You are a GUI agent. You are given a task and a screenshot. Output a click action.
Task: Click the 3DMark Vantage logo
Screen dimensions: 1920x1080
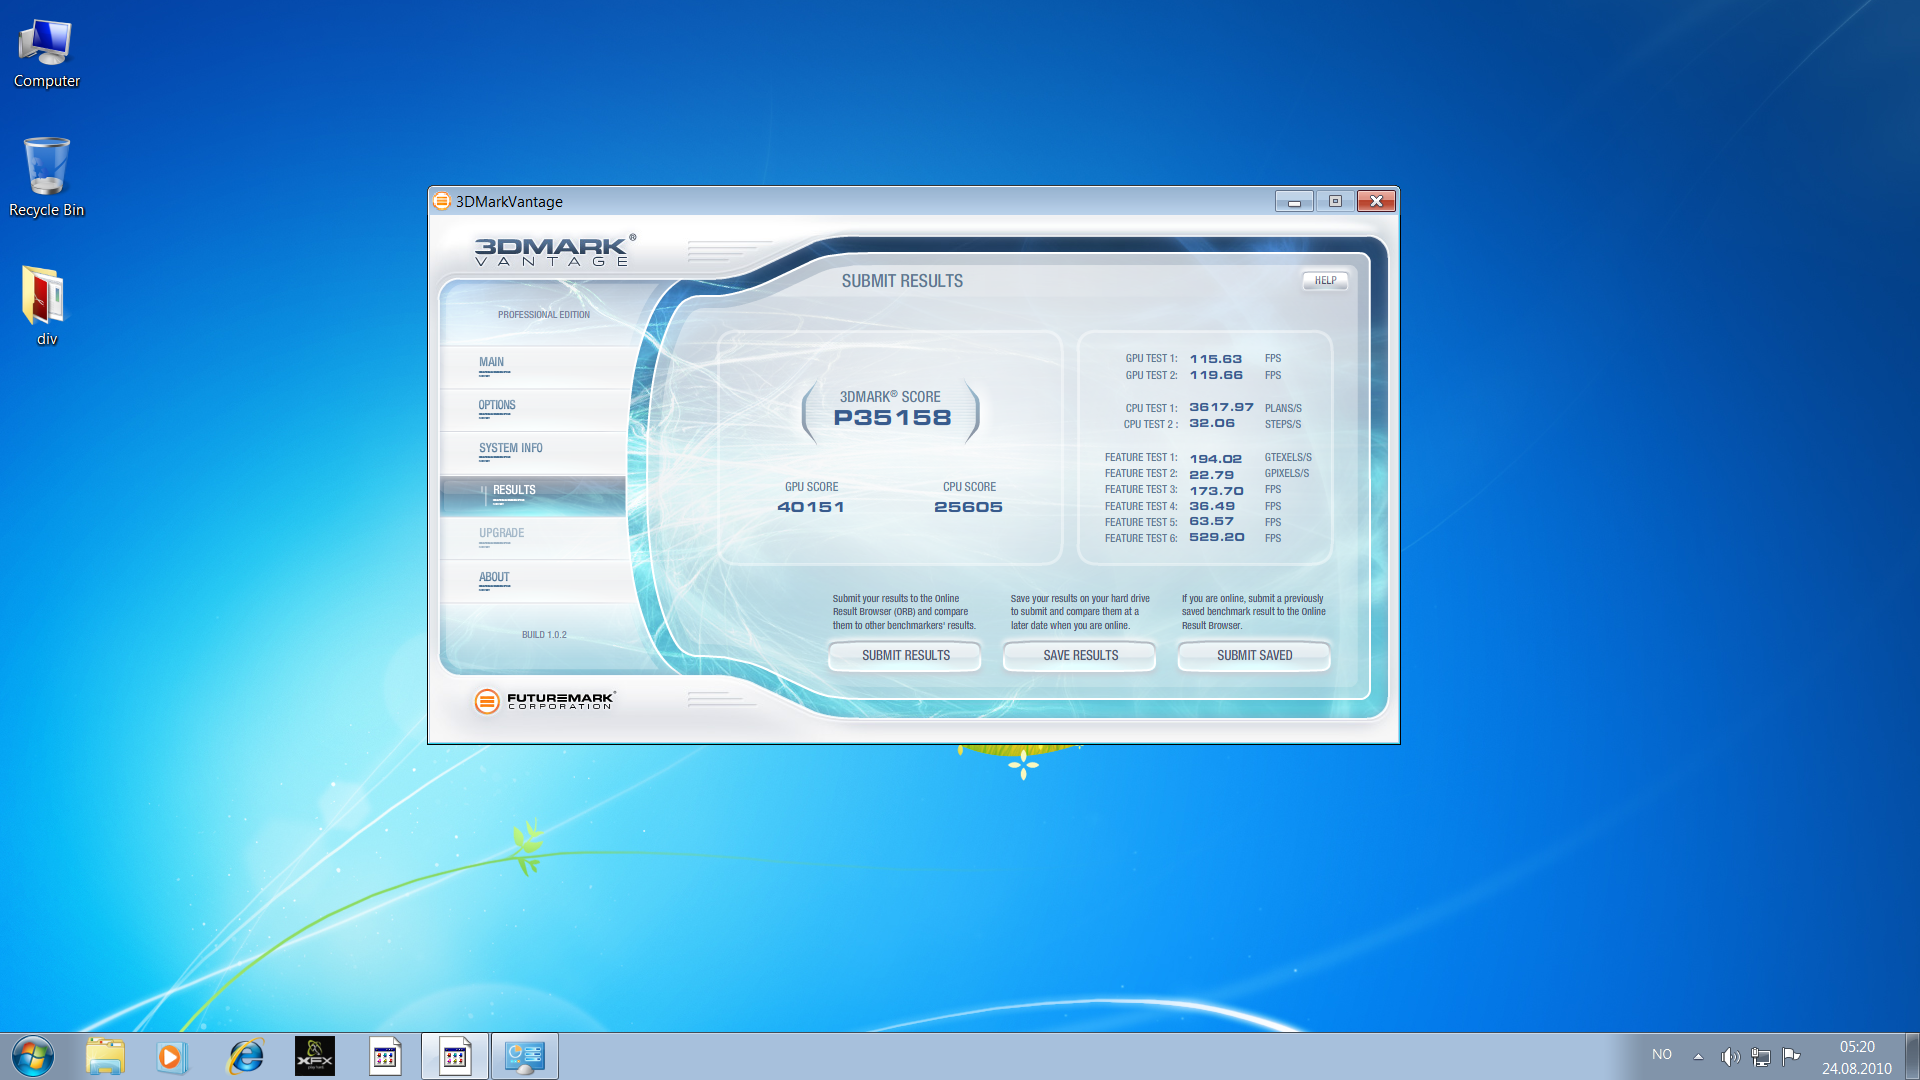pyautogui.click(x=554, y=250)
